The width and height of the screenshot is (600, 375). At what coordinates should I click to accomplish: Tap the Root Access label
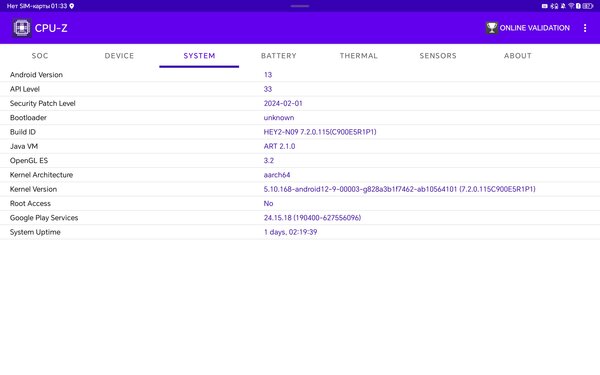[30, 204]
